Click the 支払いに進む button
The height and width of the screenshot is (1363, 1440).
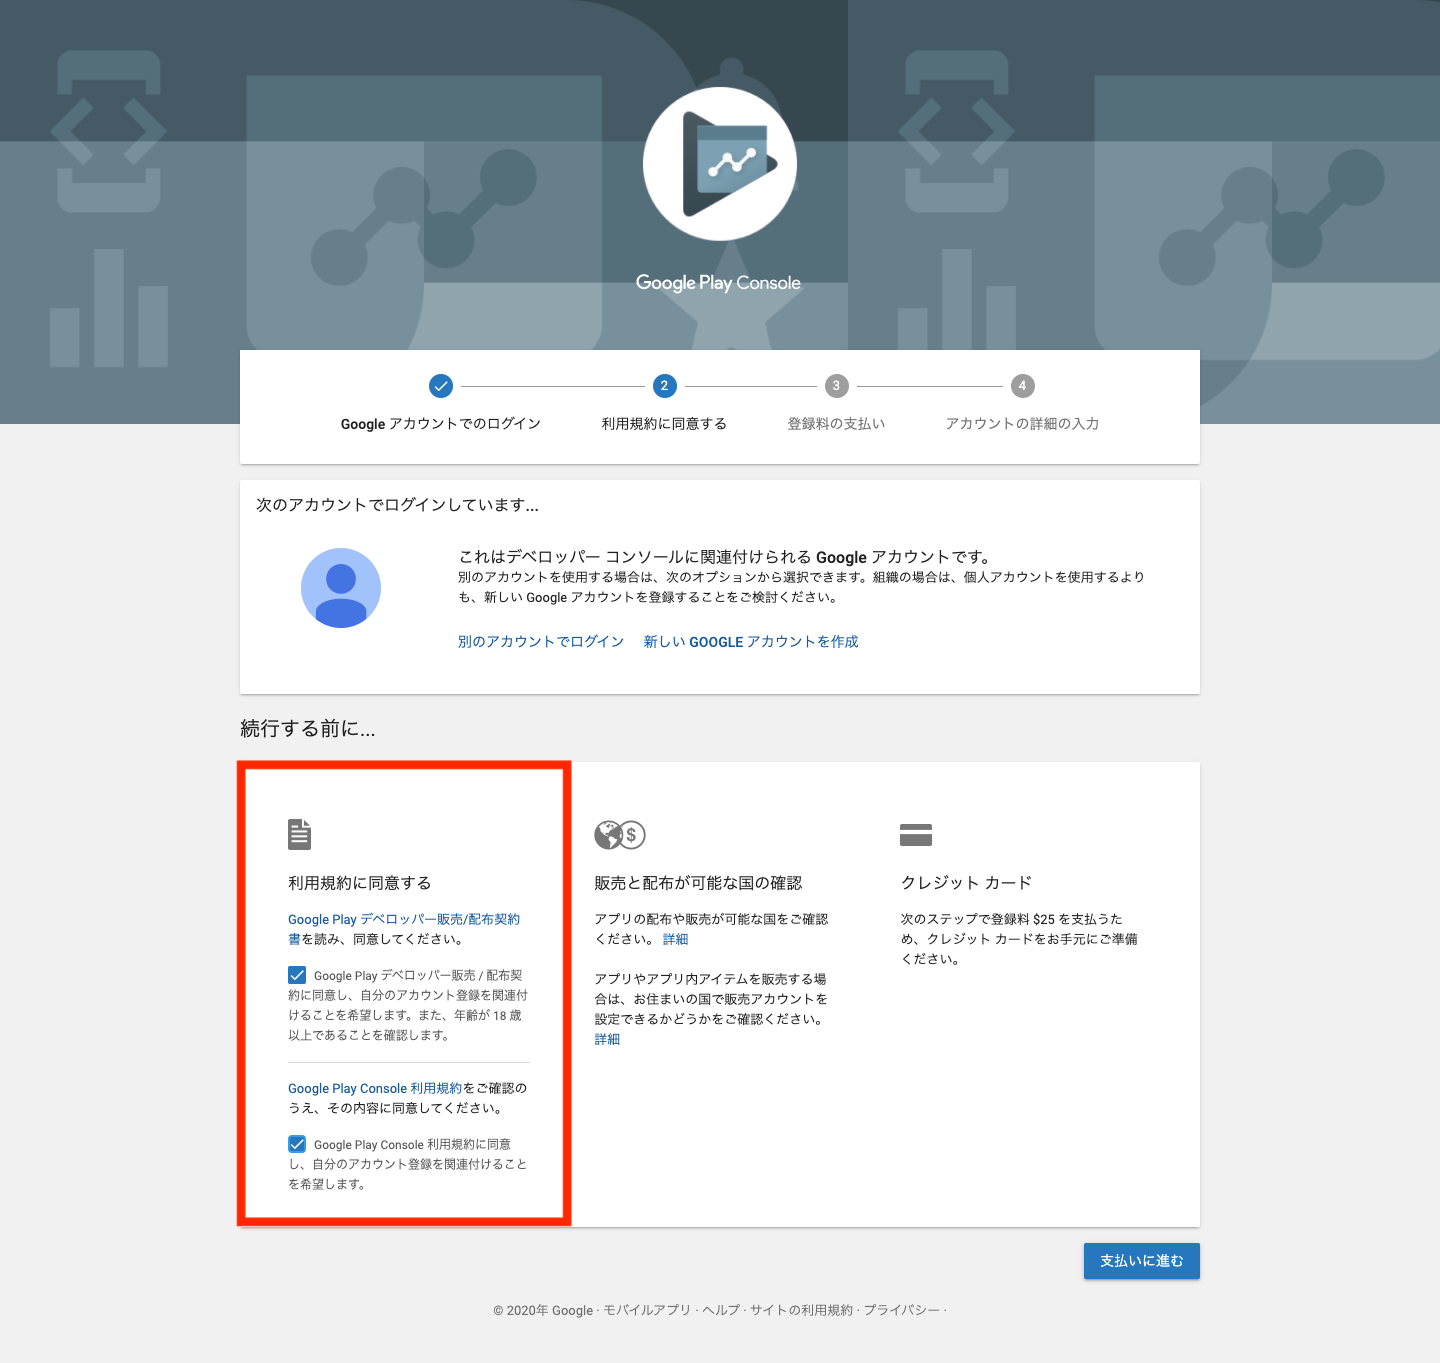[1142, 1261]
